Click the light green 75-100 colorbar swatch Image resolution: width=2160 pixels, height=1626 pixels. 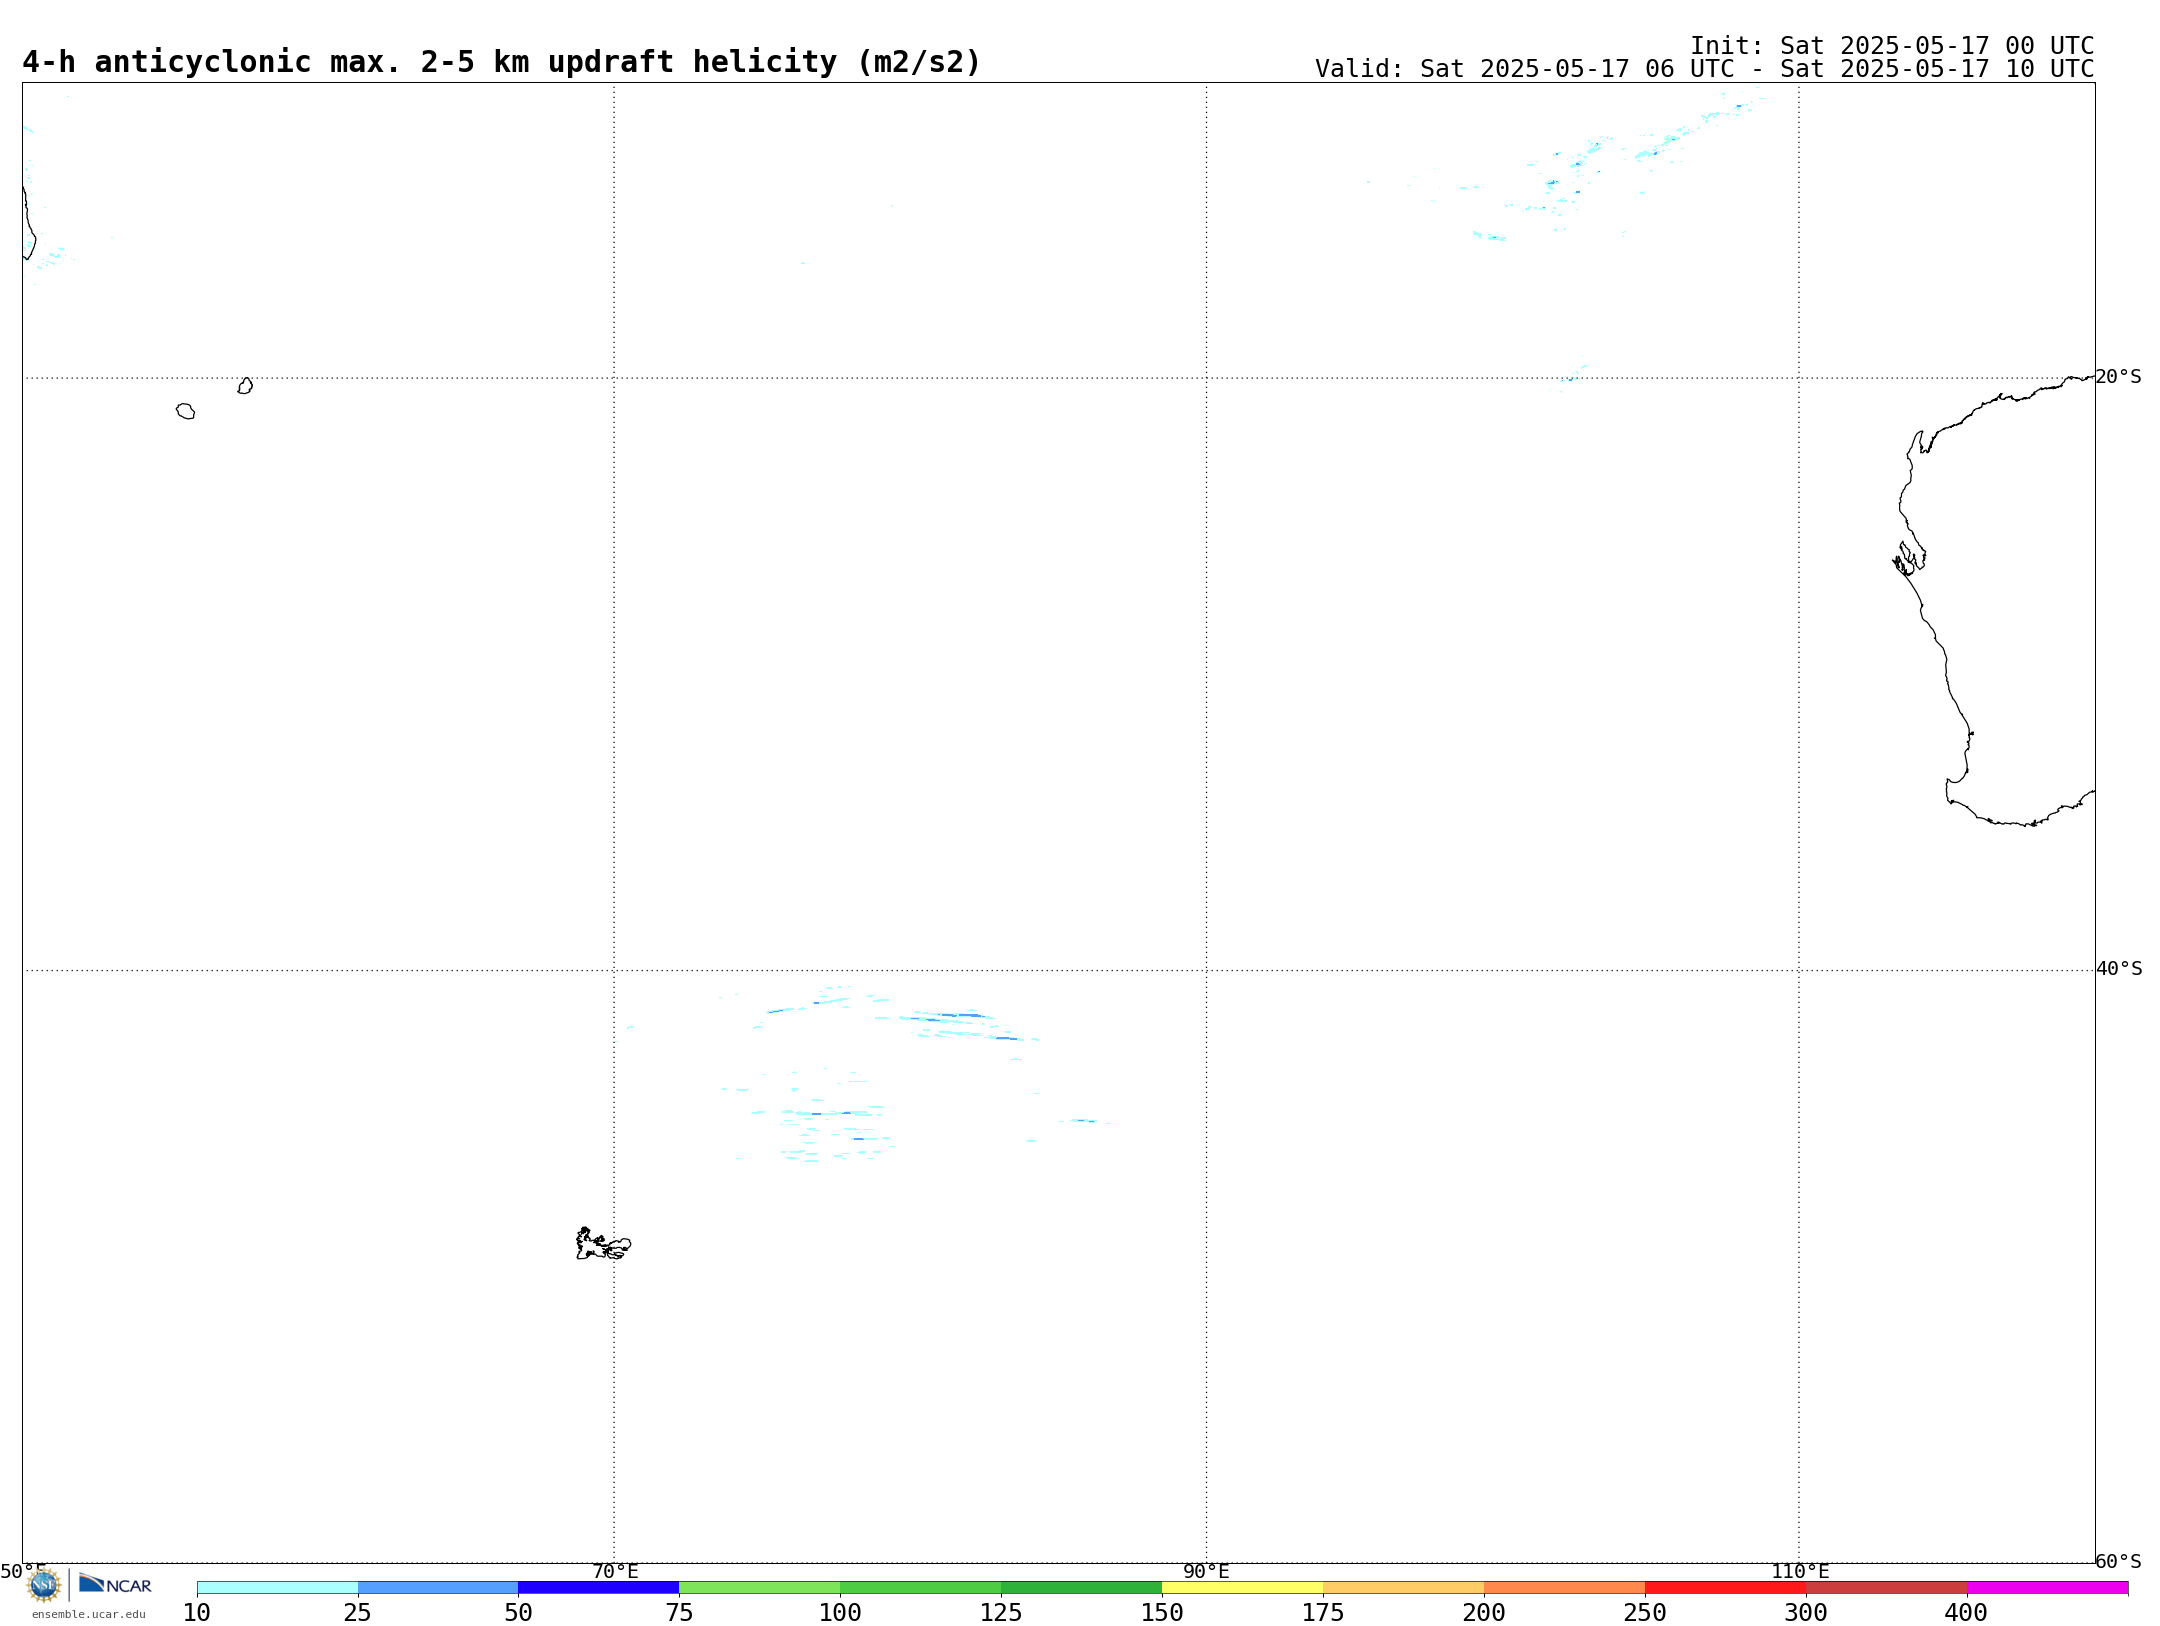point(760,1587)
